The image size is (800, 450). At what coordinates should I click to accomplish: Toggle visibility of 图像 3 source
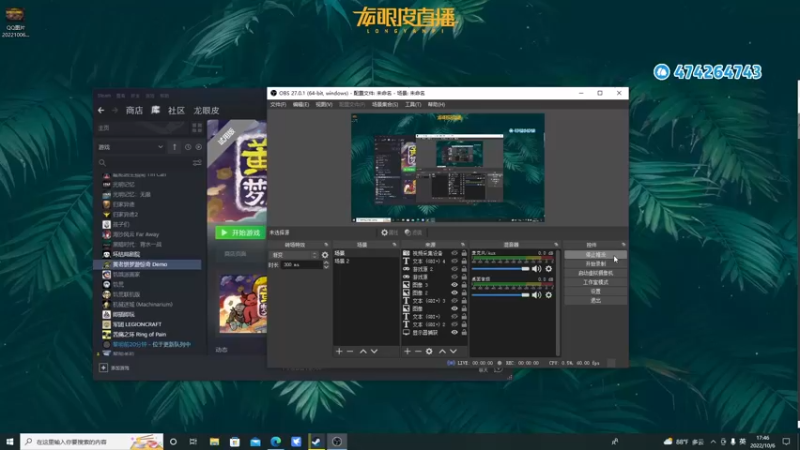tap(454, 285)
